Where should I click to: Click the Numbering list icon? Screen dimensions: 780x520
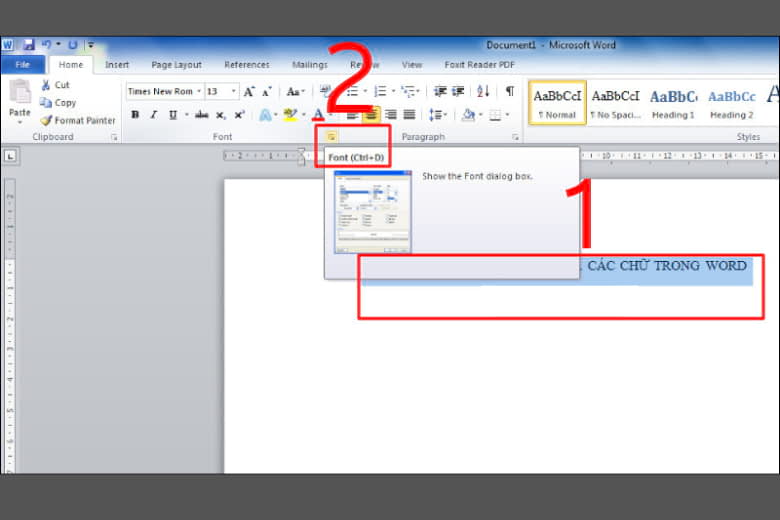[x=381, y=92]
